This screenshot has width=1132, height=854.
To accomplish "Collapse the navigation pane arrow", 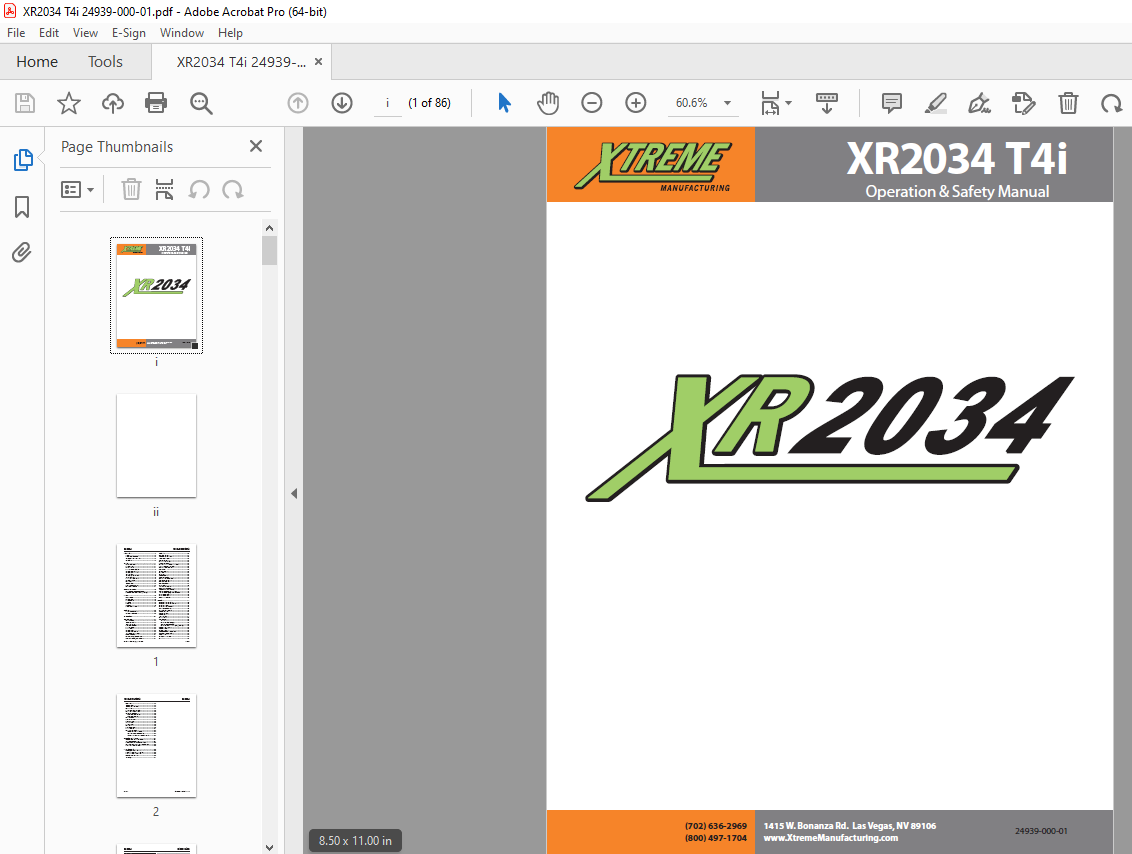I will [294, 494].
